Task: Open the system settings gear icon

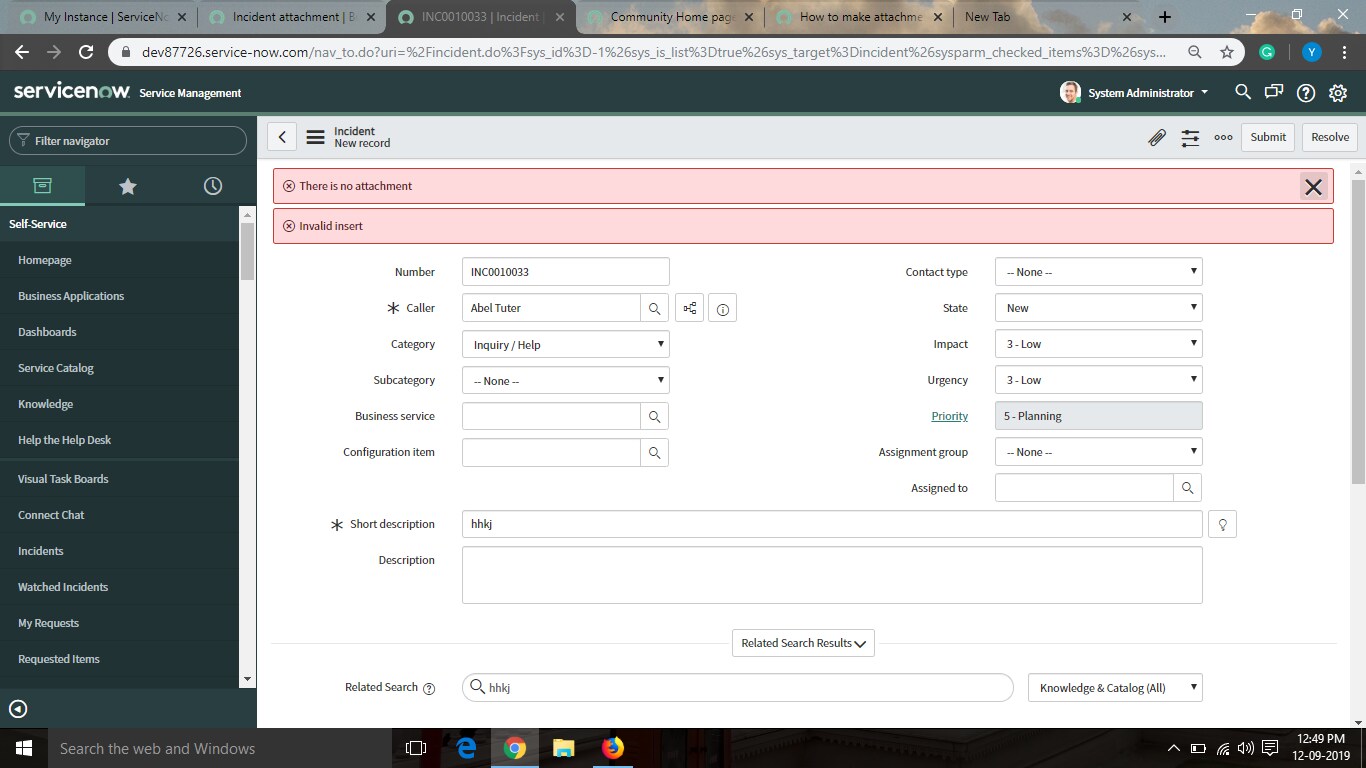Action: tap(1338, 93)
